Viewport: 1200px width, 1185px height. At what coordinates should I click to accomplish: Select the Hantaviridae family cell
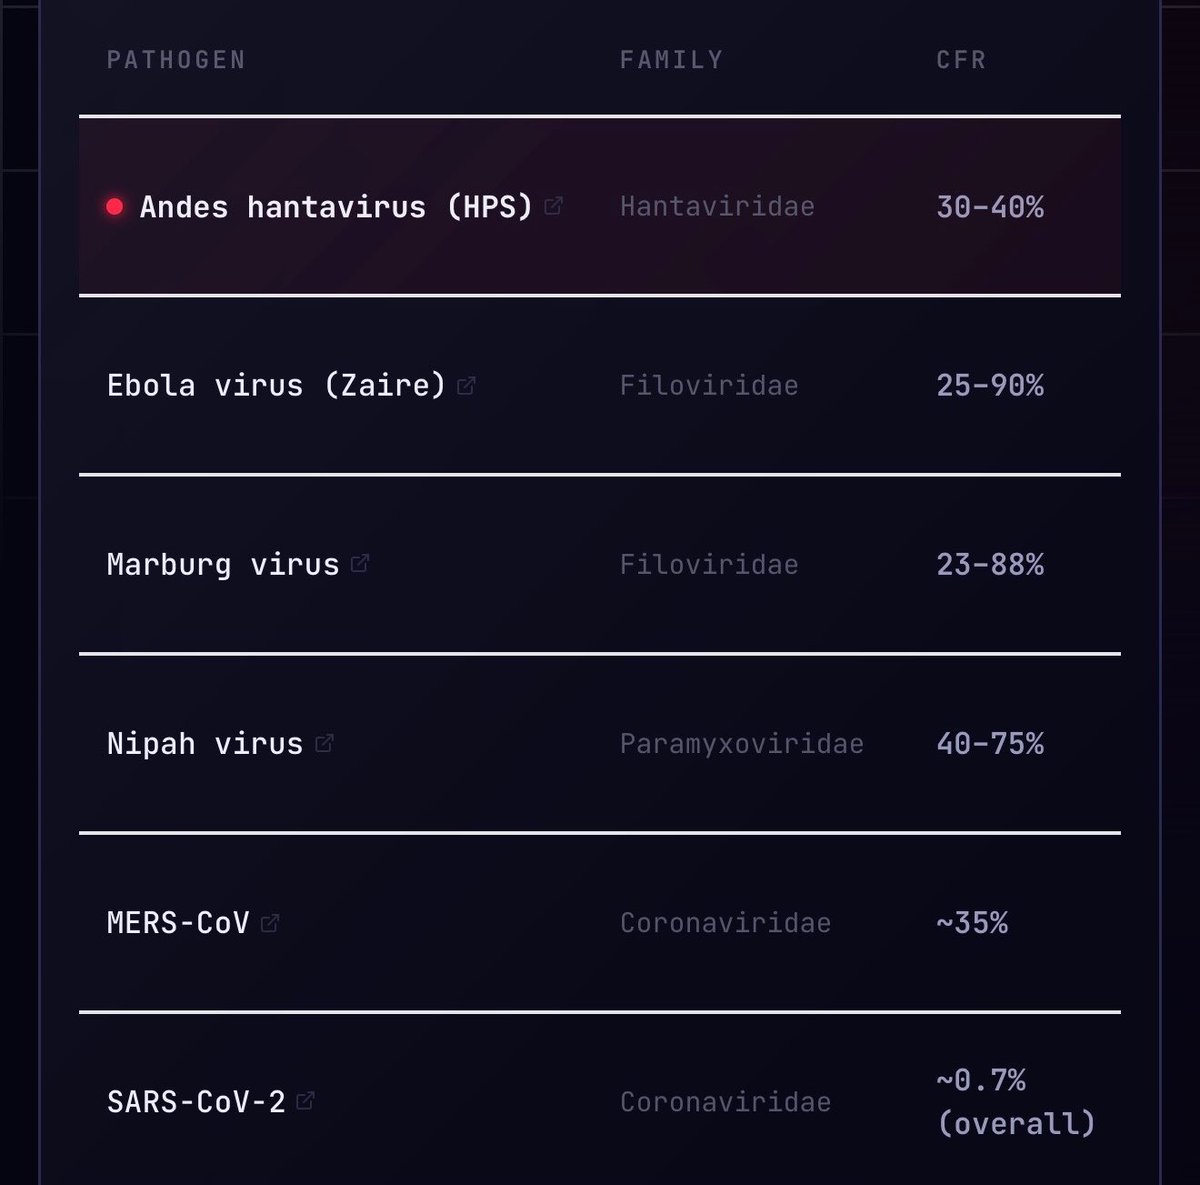coord(717,207)
